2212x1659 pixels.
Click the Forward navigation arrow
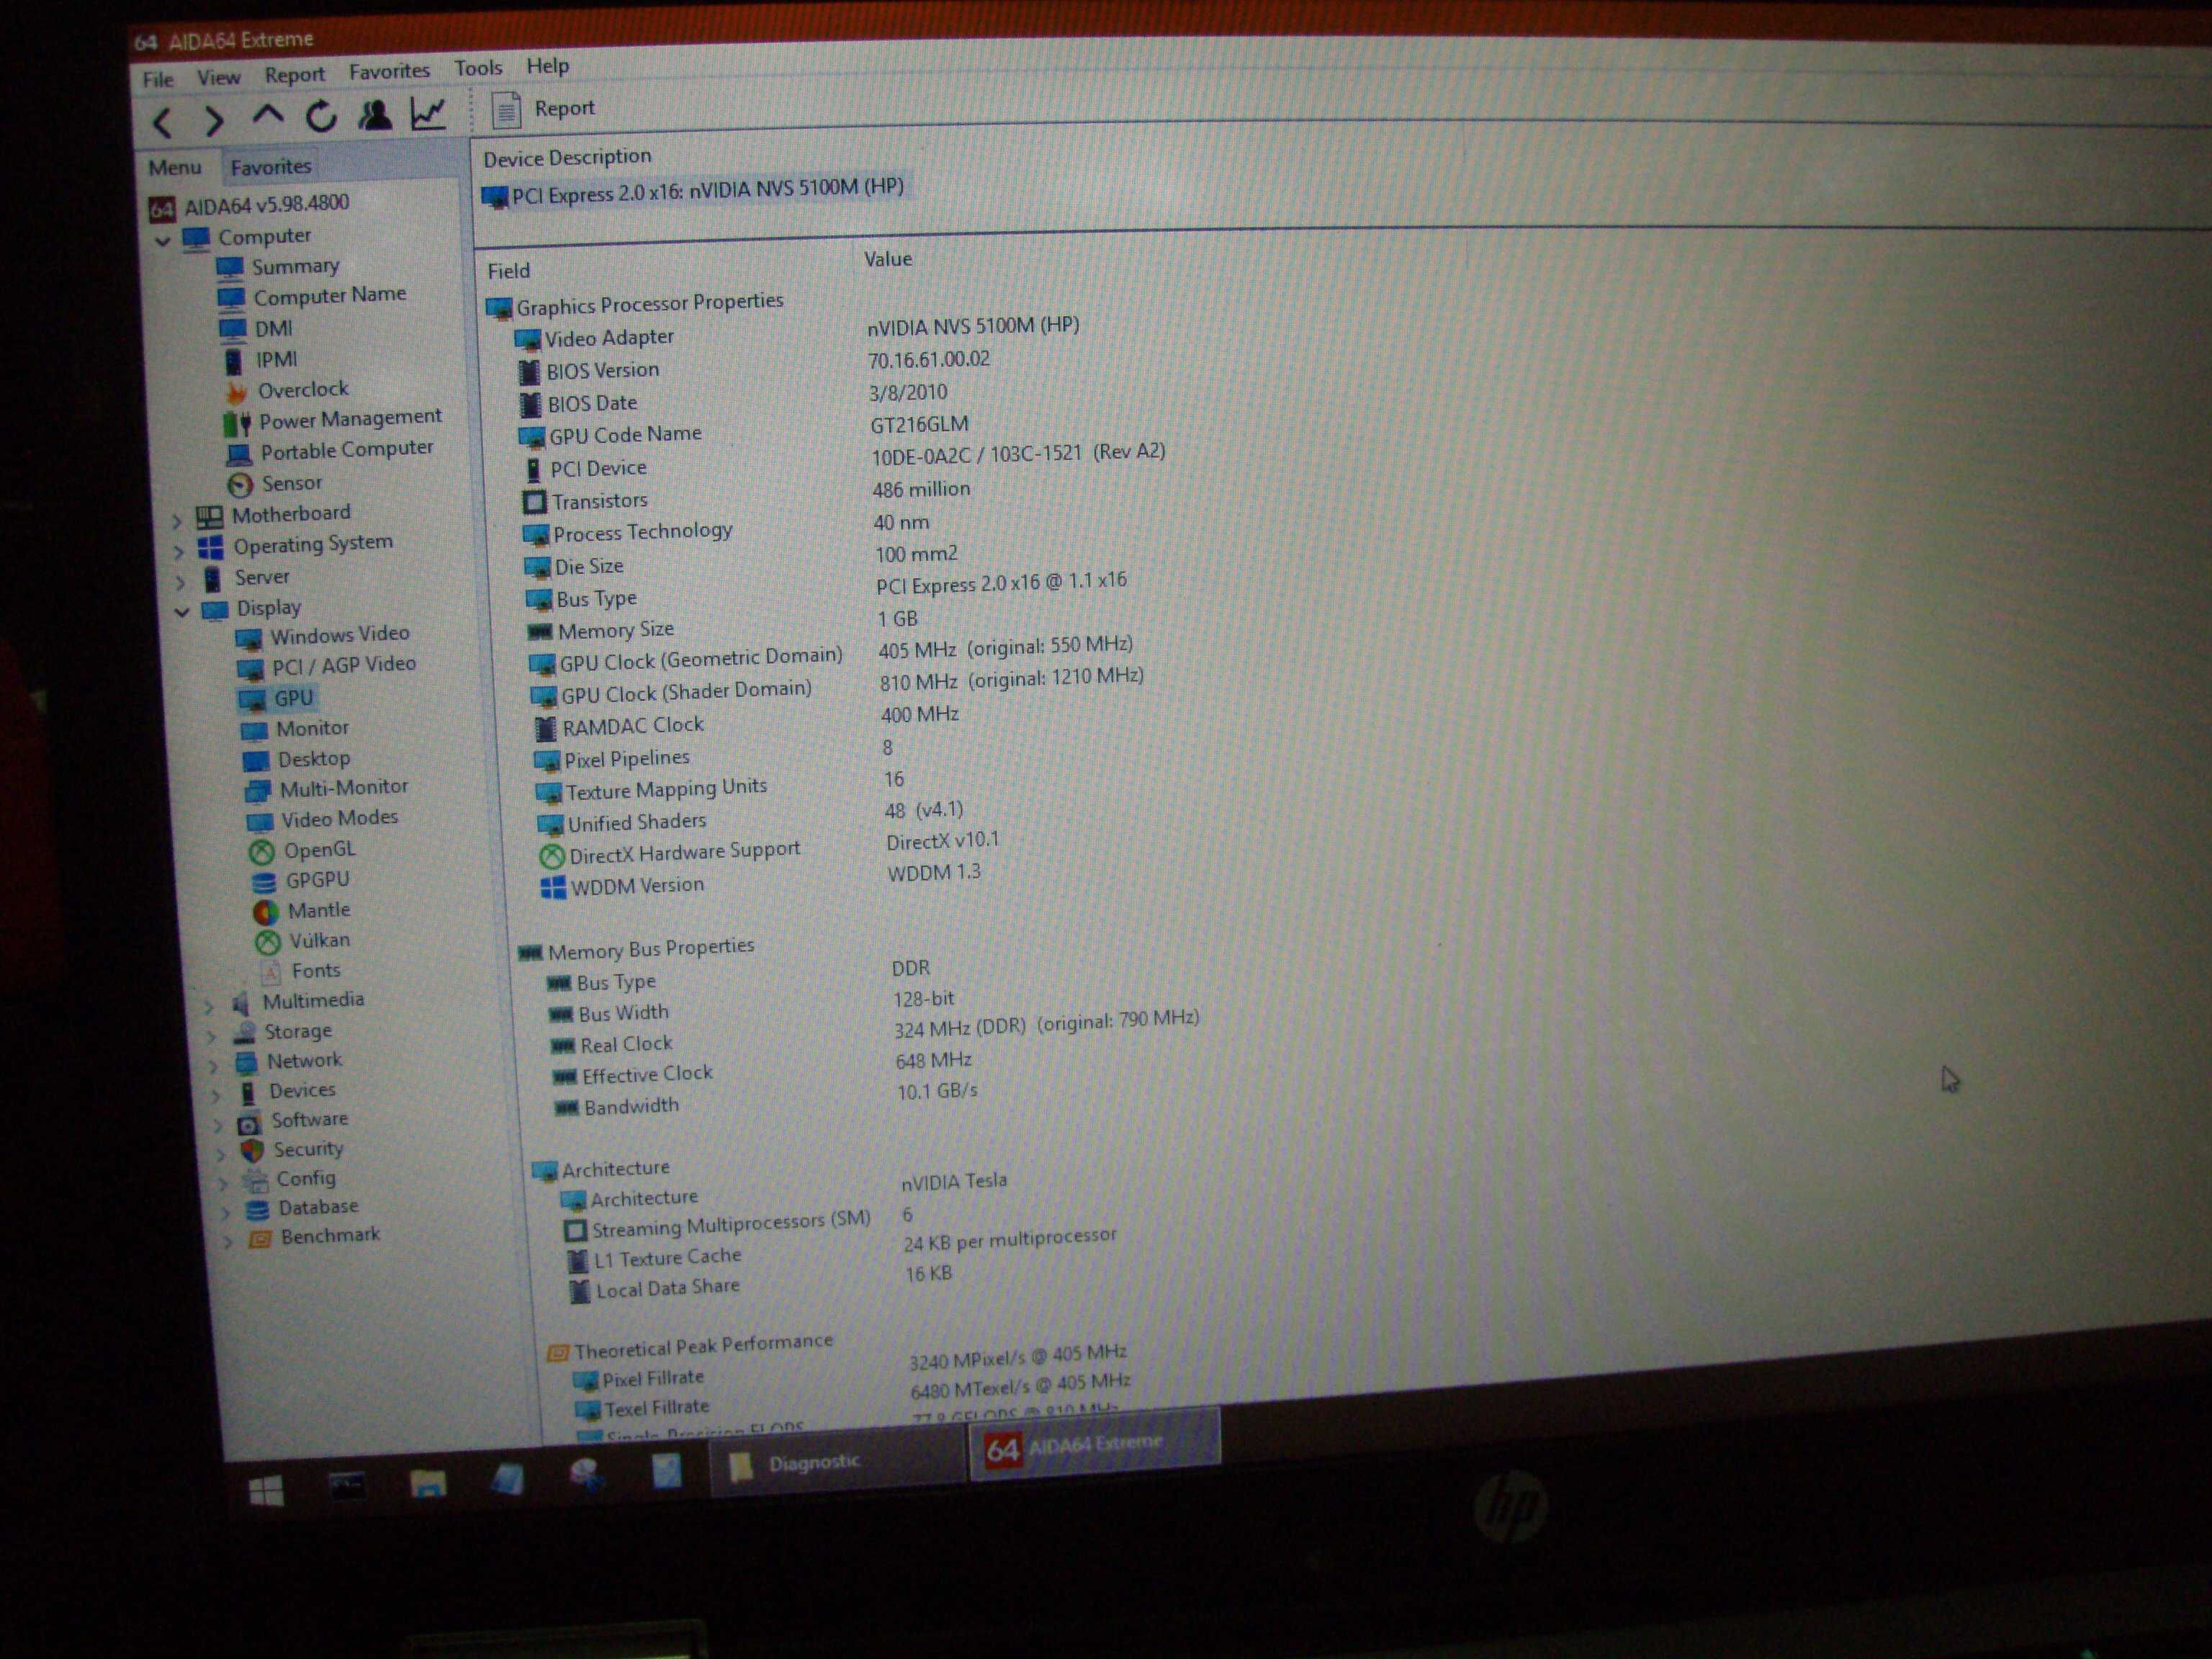[x=213, y=121]
